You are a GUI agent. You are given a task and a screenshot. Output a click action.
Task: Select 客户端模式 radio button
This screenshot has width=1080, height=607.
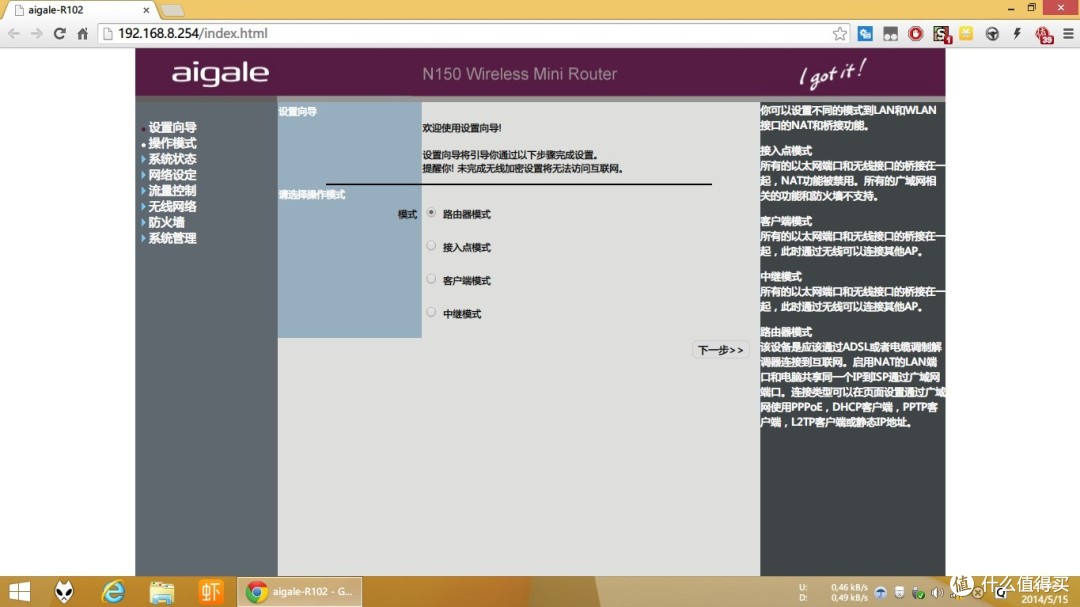coord(431,279)
